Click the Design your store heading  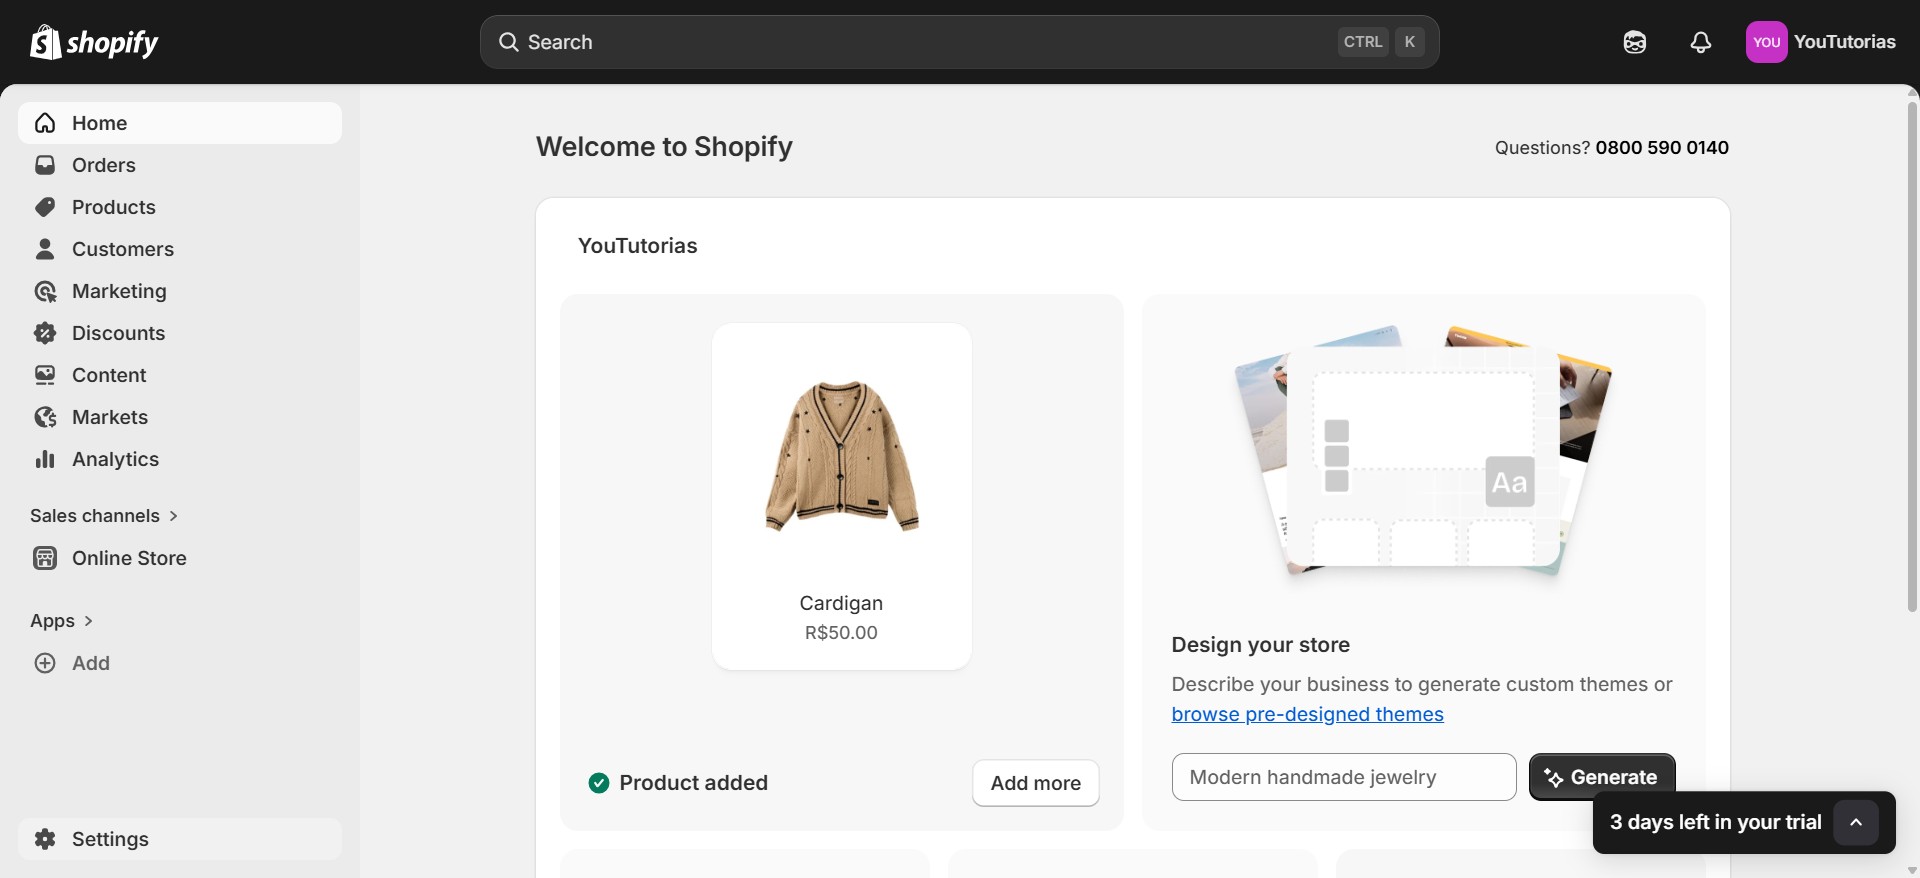1261,645
